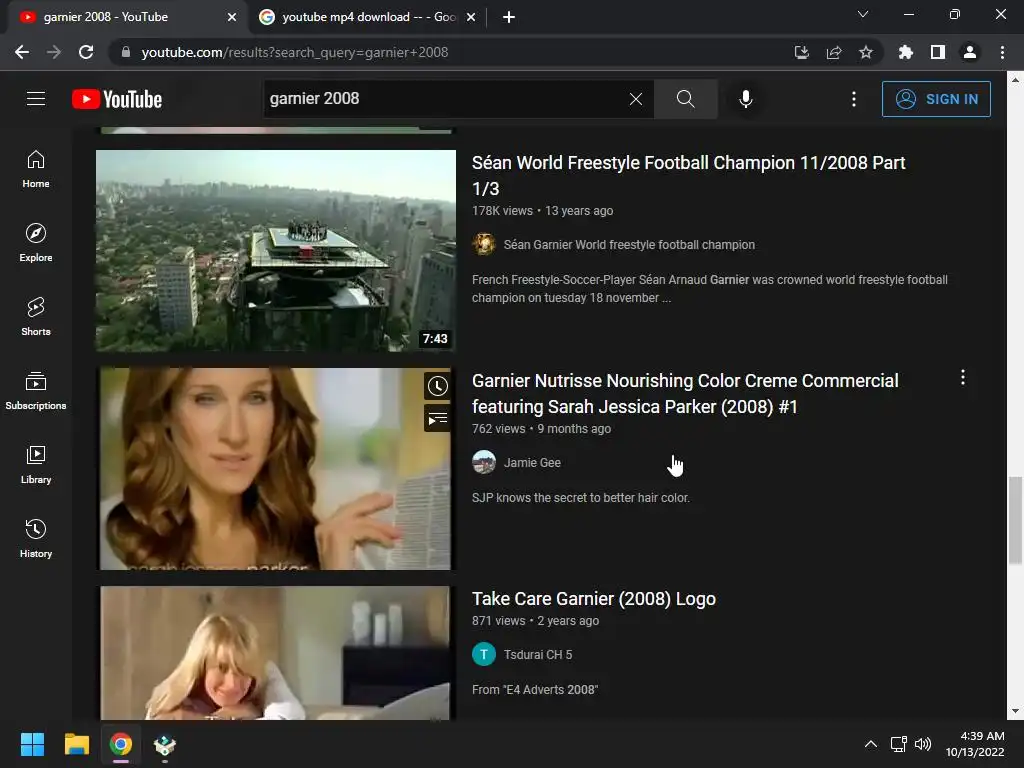This screenshot has height=768, width=1024.
Task: Open a new browser tab
Action: click(509, 18)
